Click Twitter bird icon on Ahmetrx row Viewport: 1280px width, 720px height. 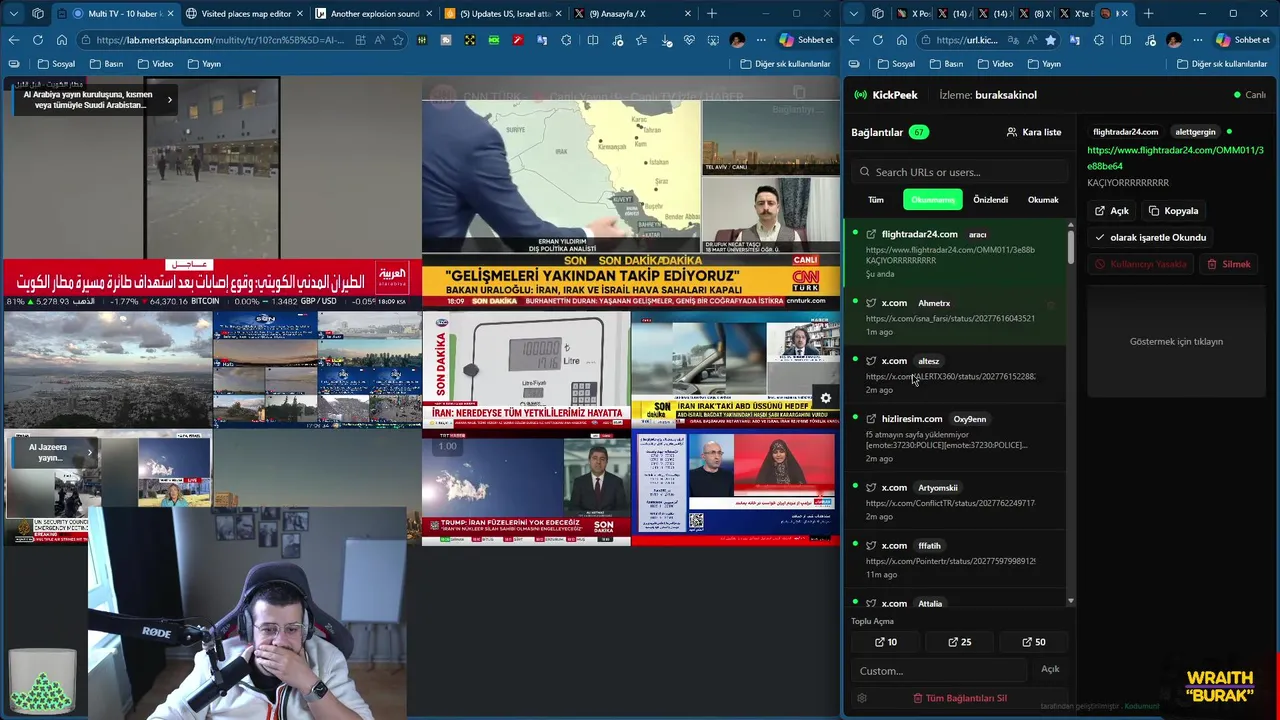(x=871, y=303)
